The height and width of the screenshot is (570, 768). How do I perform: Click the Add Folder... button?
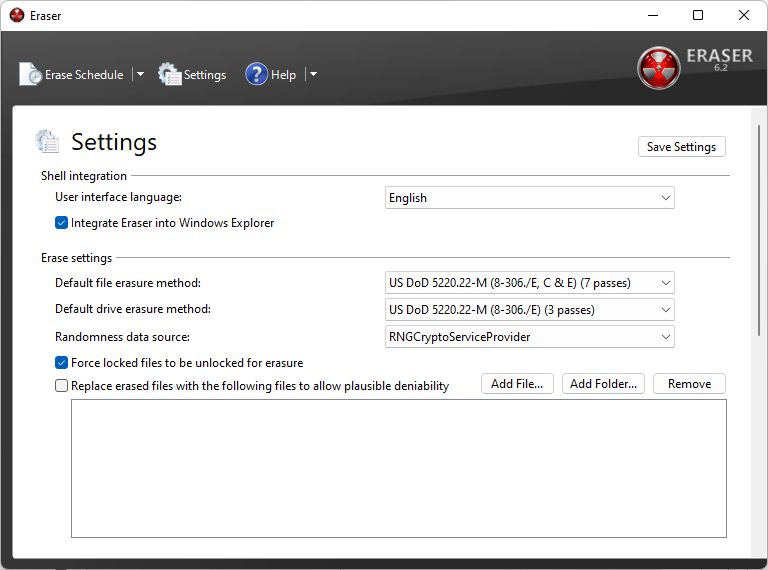(603, 384)
